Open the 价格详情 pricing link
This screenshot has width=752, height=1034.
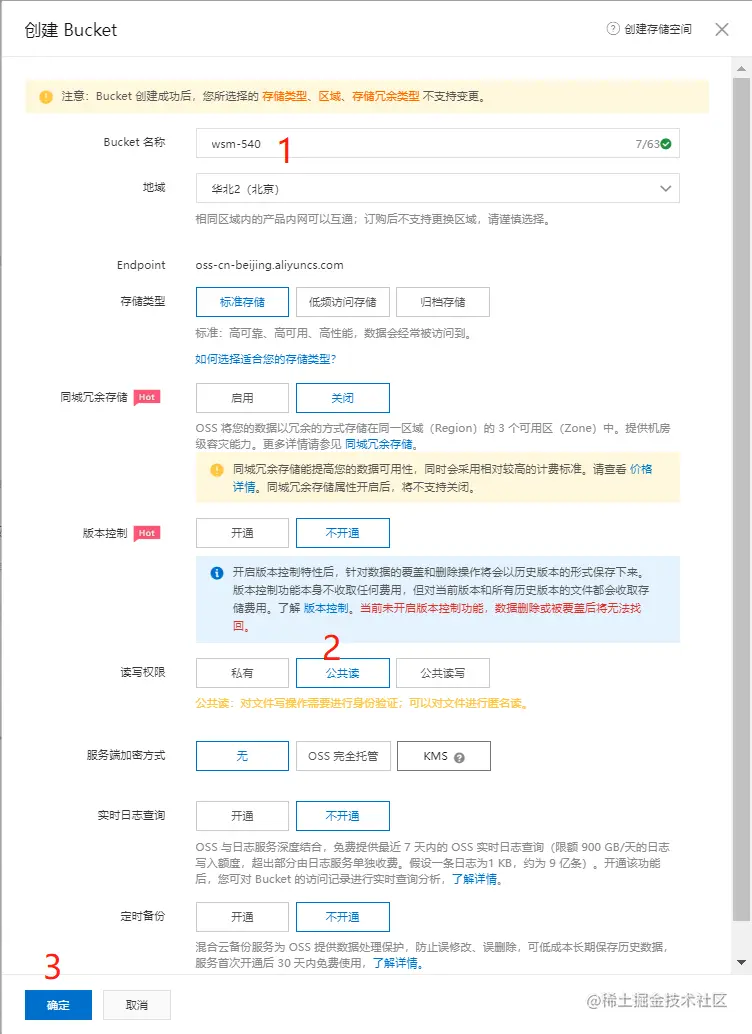[641, 470]
